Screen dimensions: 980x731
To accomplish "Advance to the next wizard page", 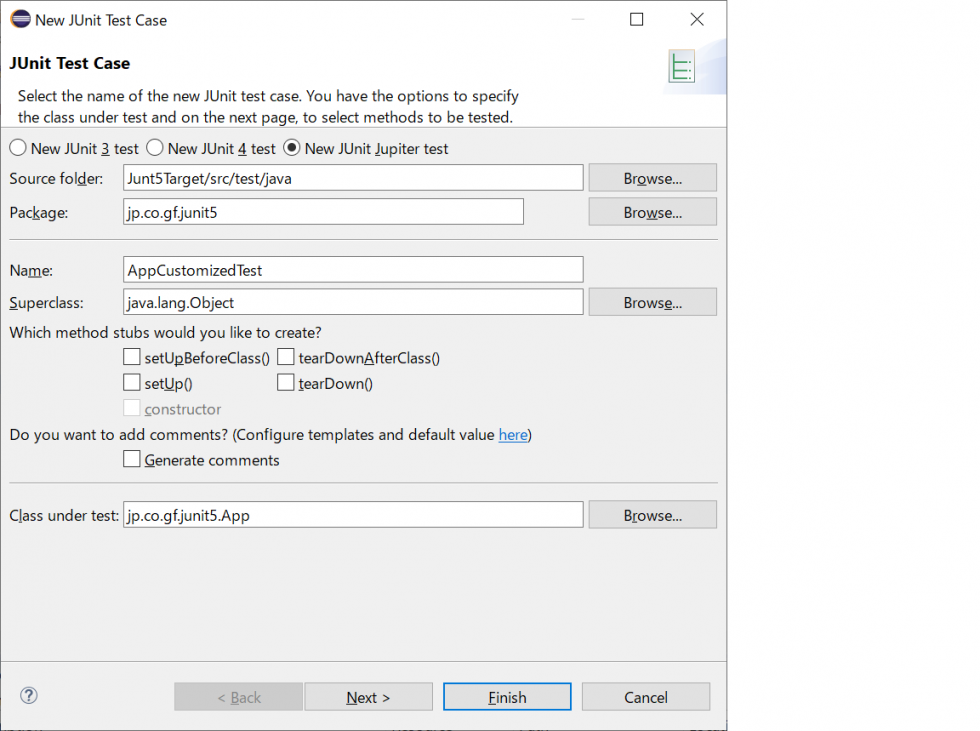I will point(368,696).
